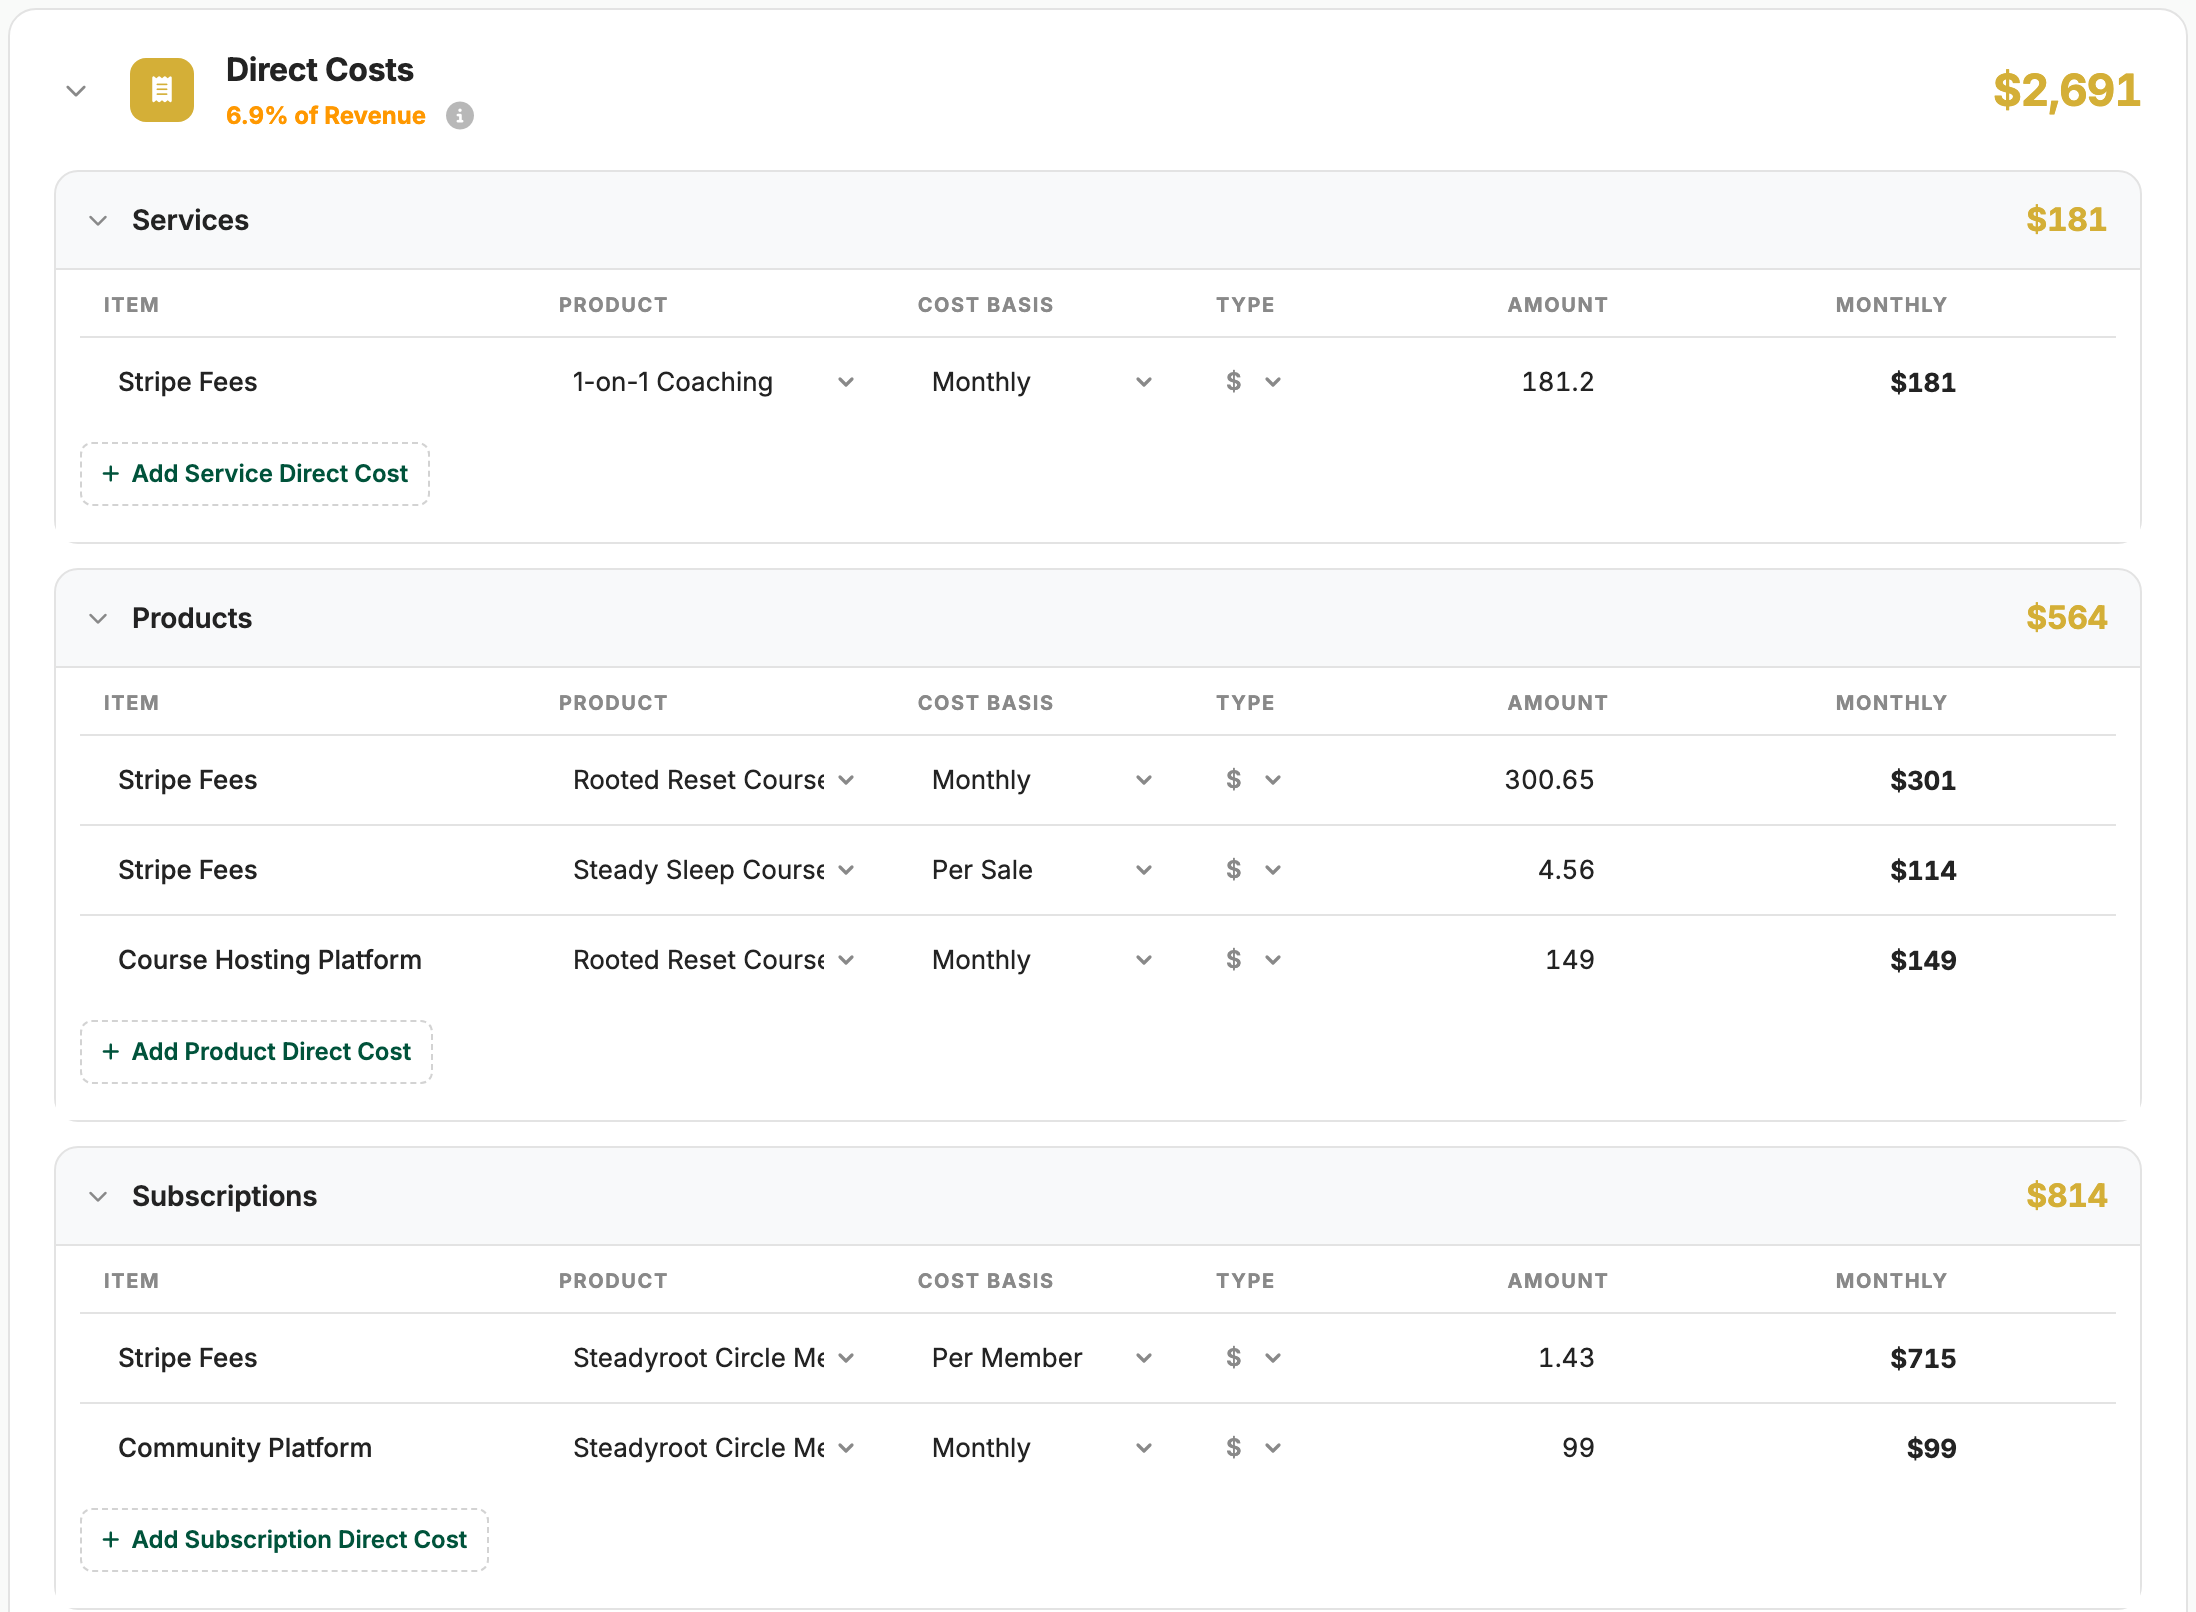Screen dimensions: 2196x1612
Task: Open cost basis dropdown for Course Hosting Platform
Action: (1041, 960)
